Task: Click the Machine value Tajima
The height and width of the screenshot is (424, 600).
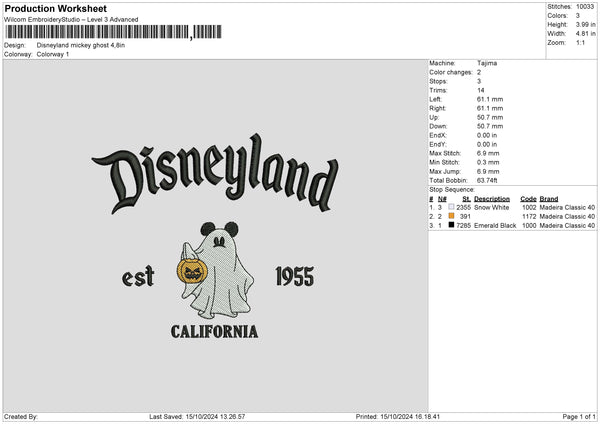Action: 487,63
